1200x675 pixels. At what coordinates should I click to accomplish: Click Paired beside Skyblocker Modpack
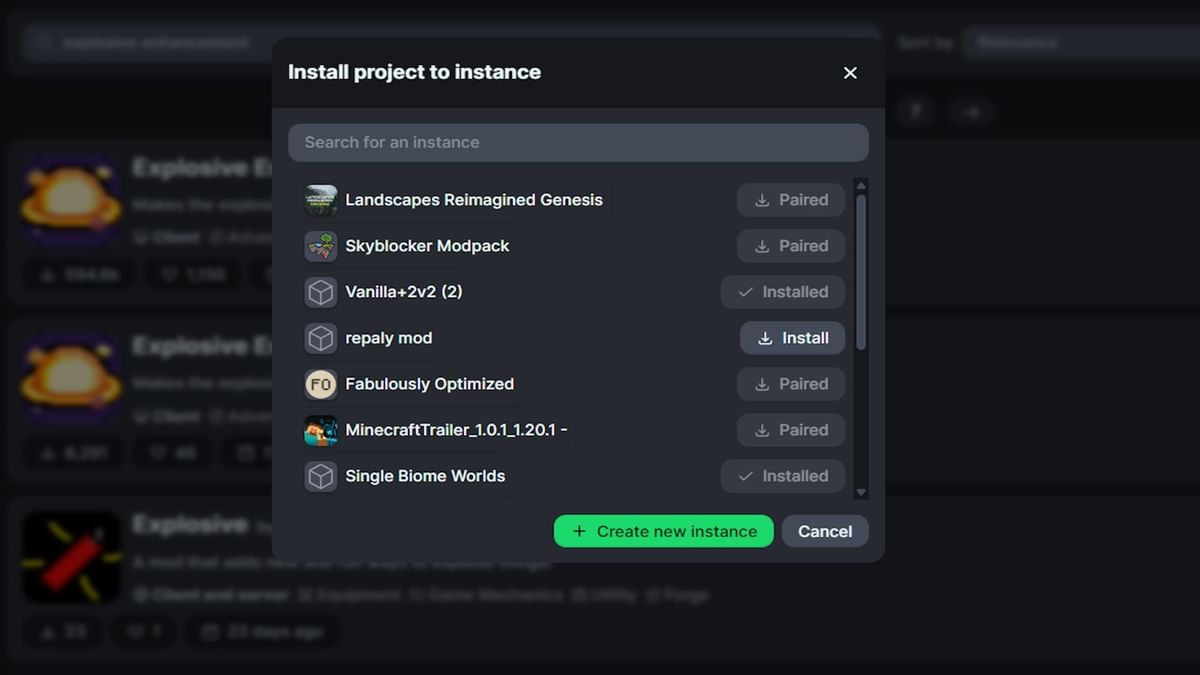coord(791,245)
